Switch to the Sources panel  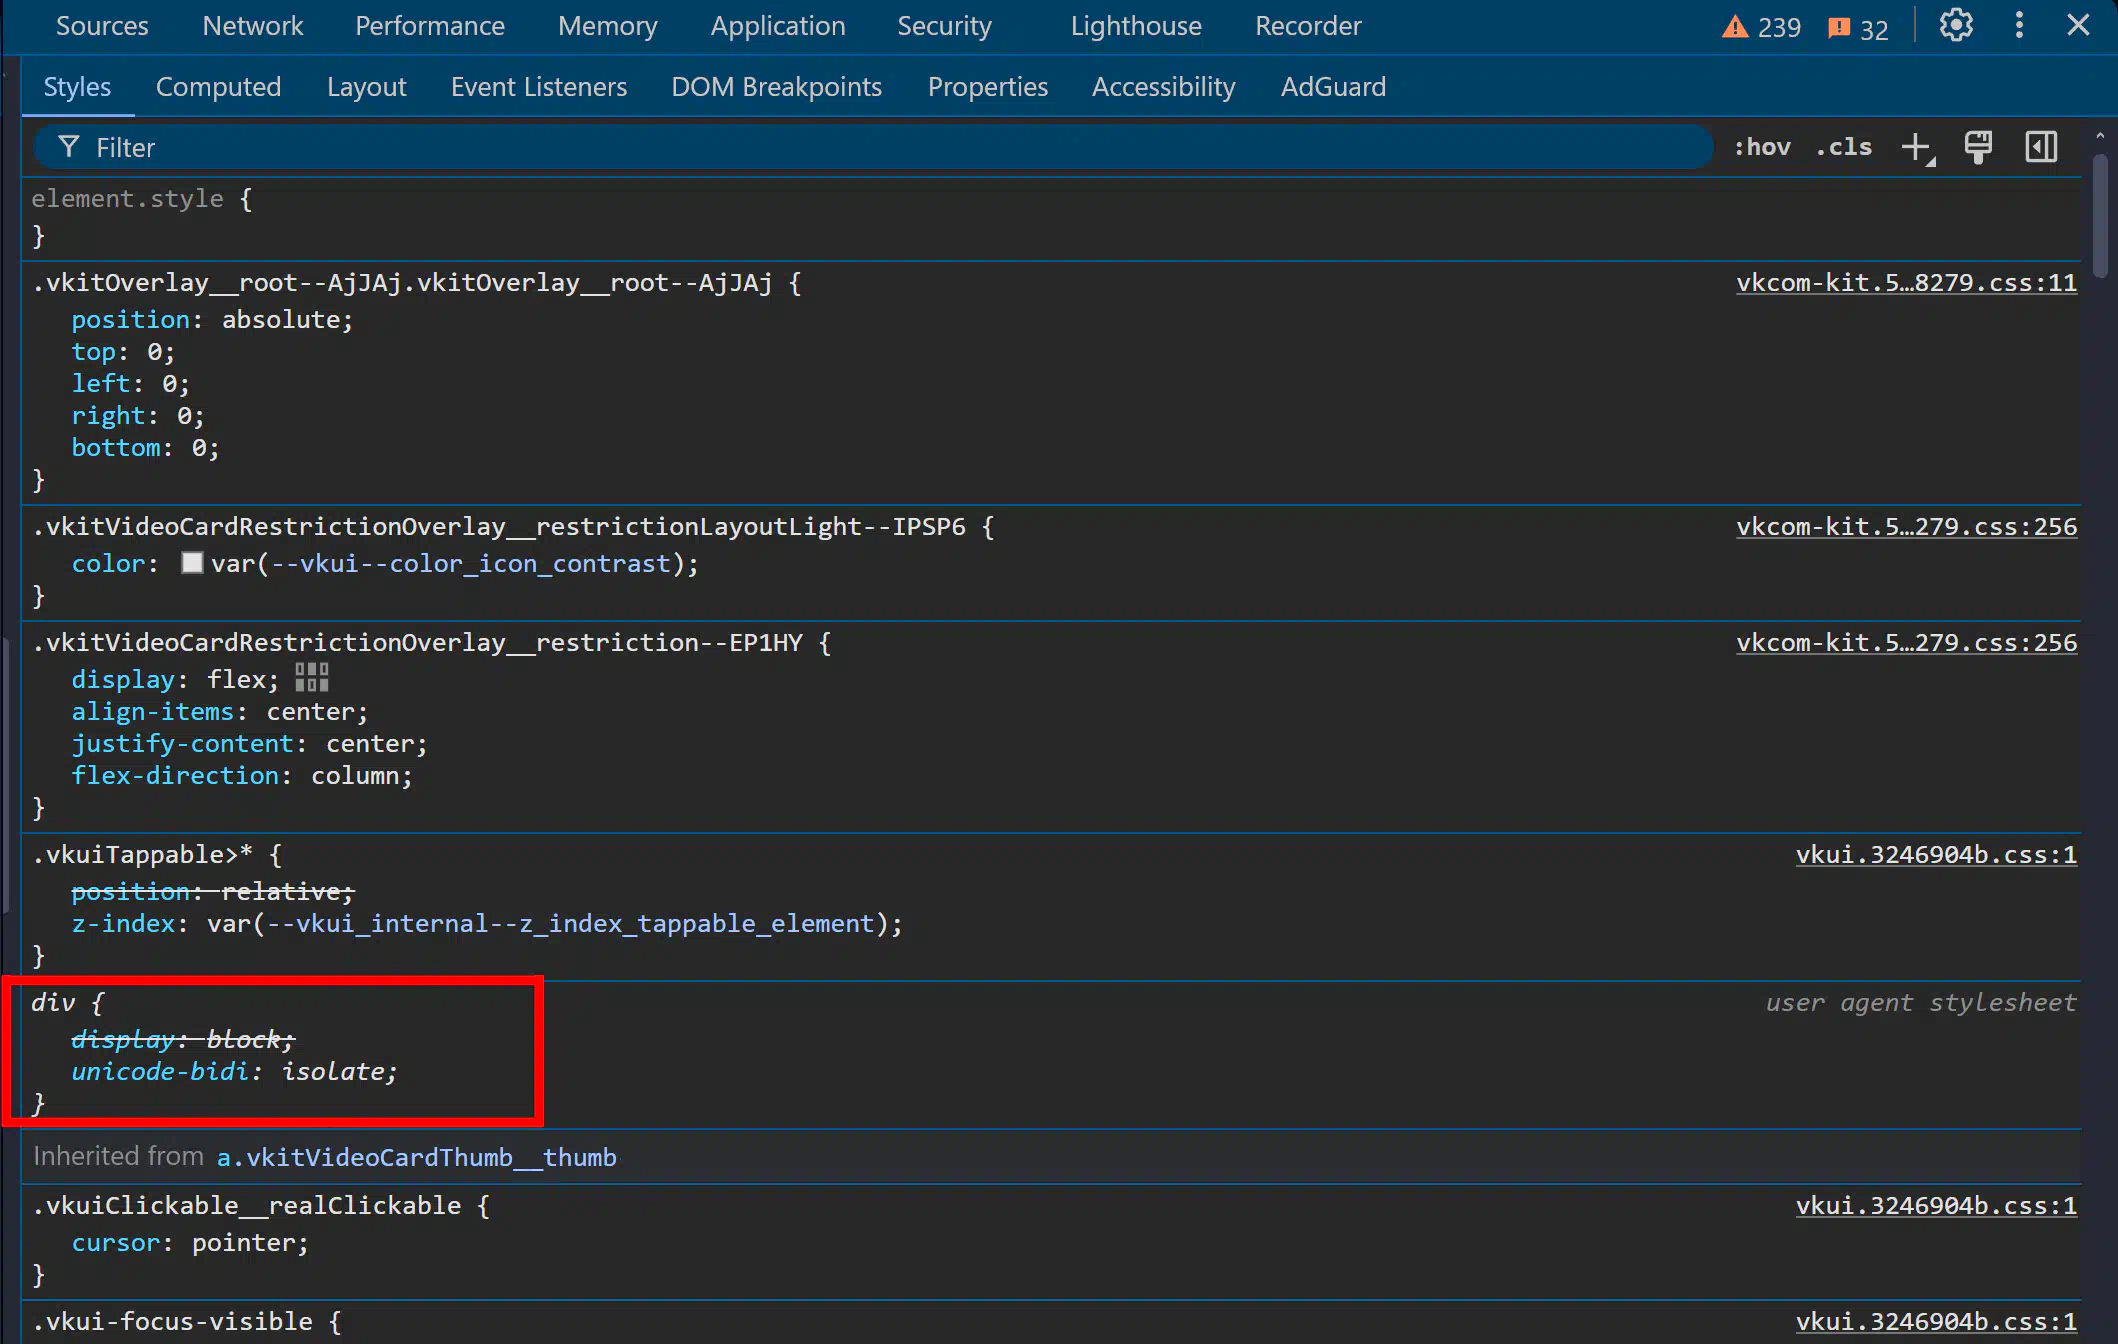pos(102,26)
